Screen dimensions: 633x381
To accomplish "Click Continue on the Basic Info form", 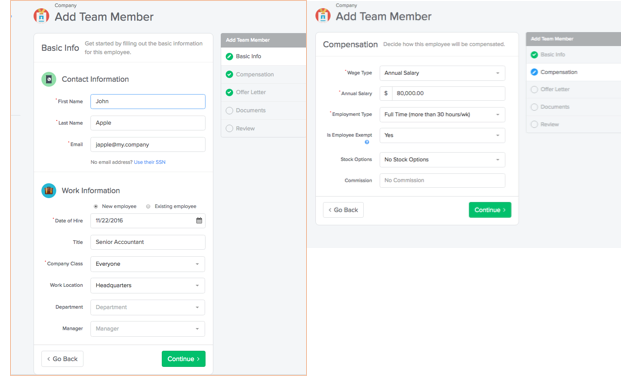I will click(184, 359).
